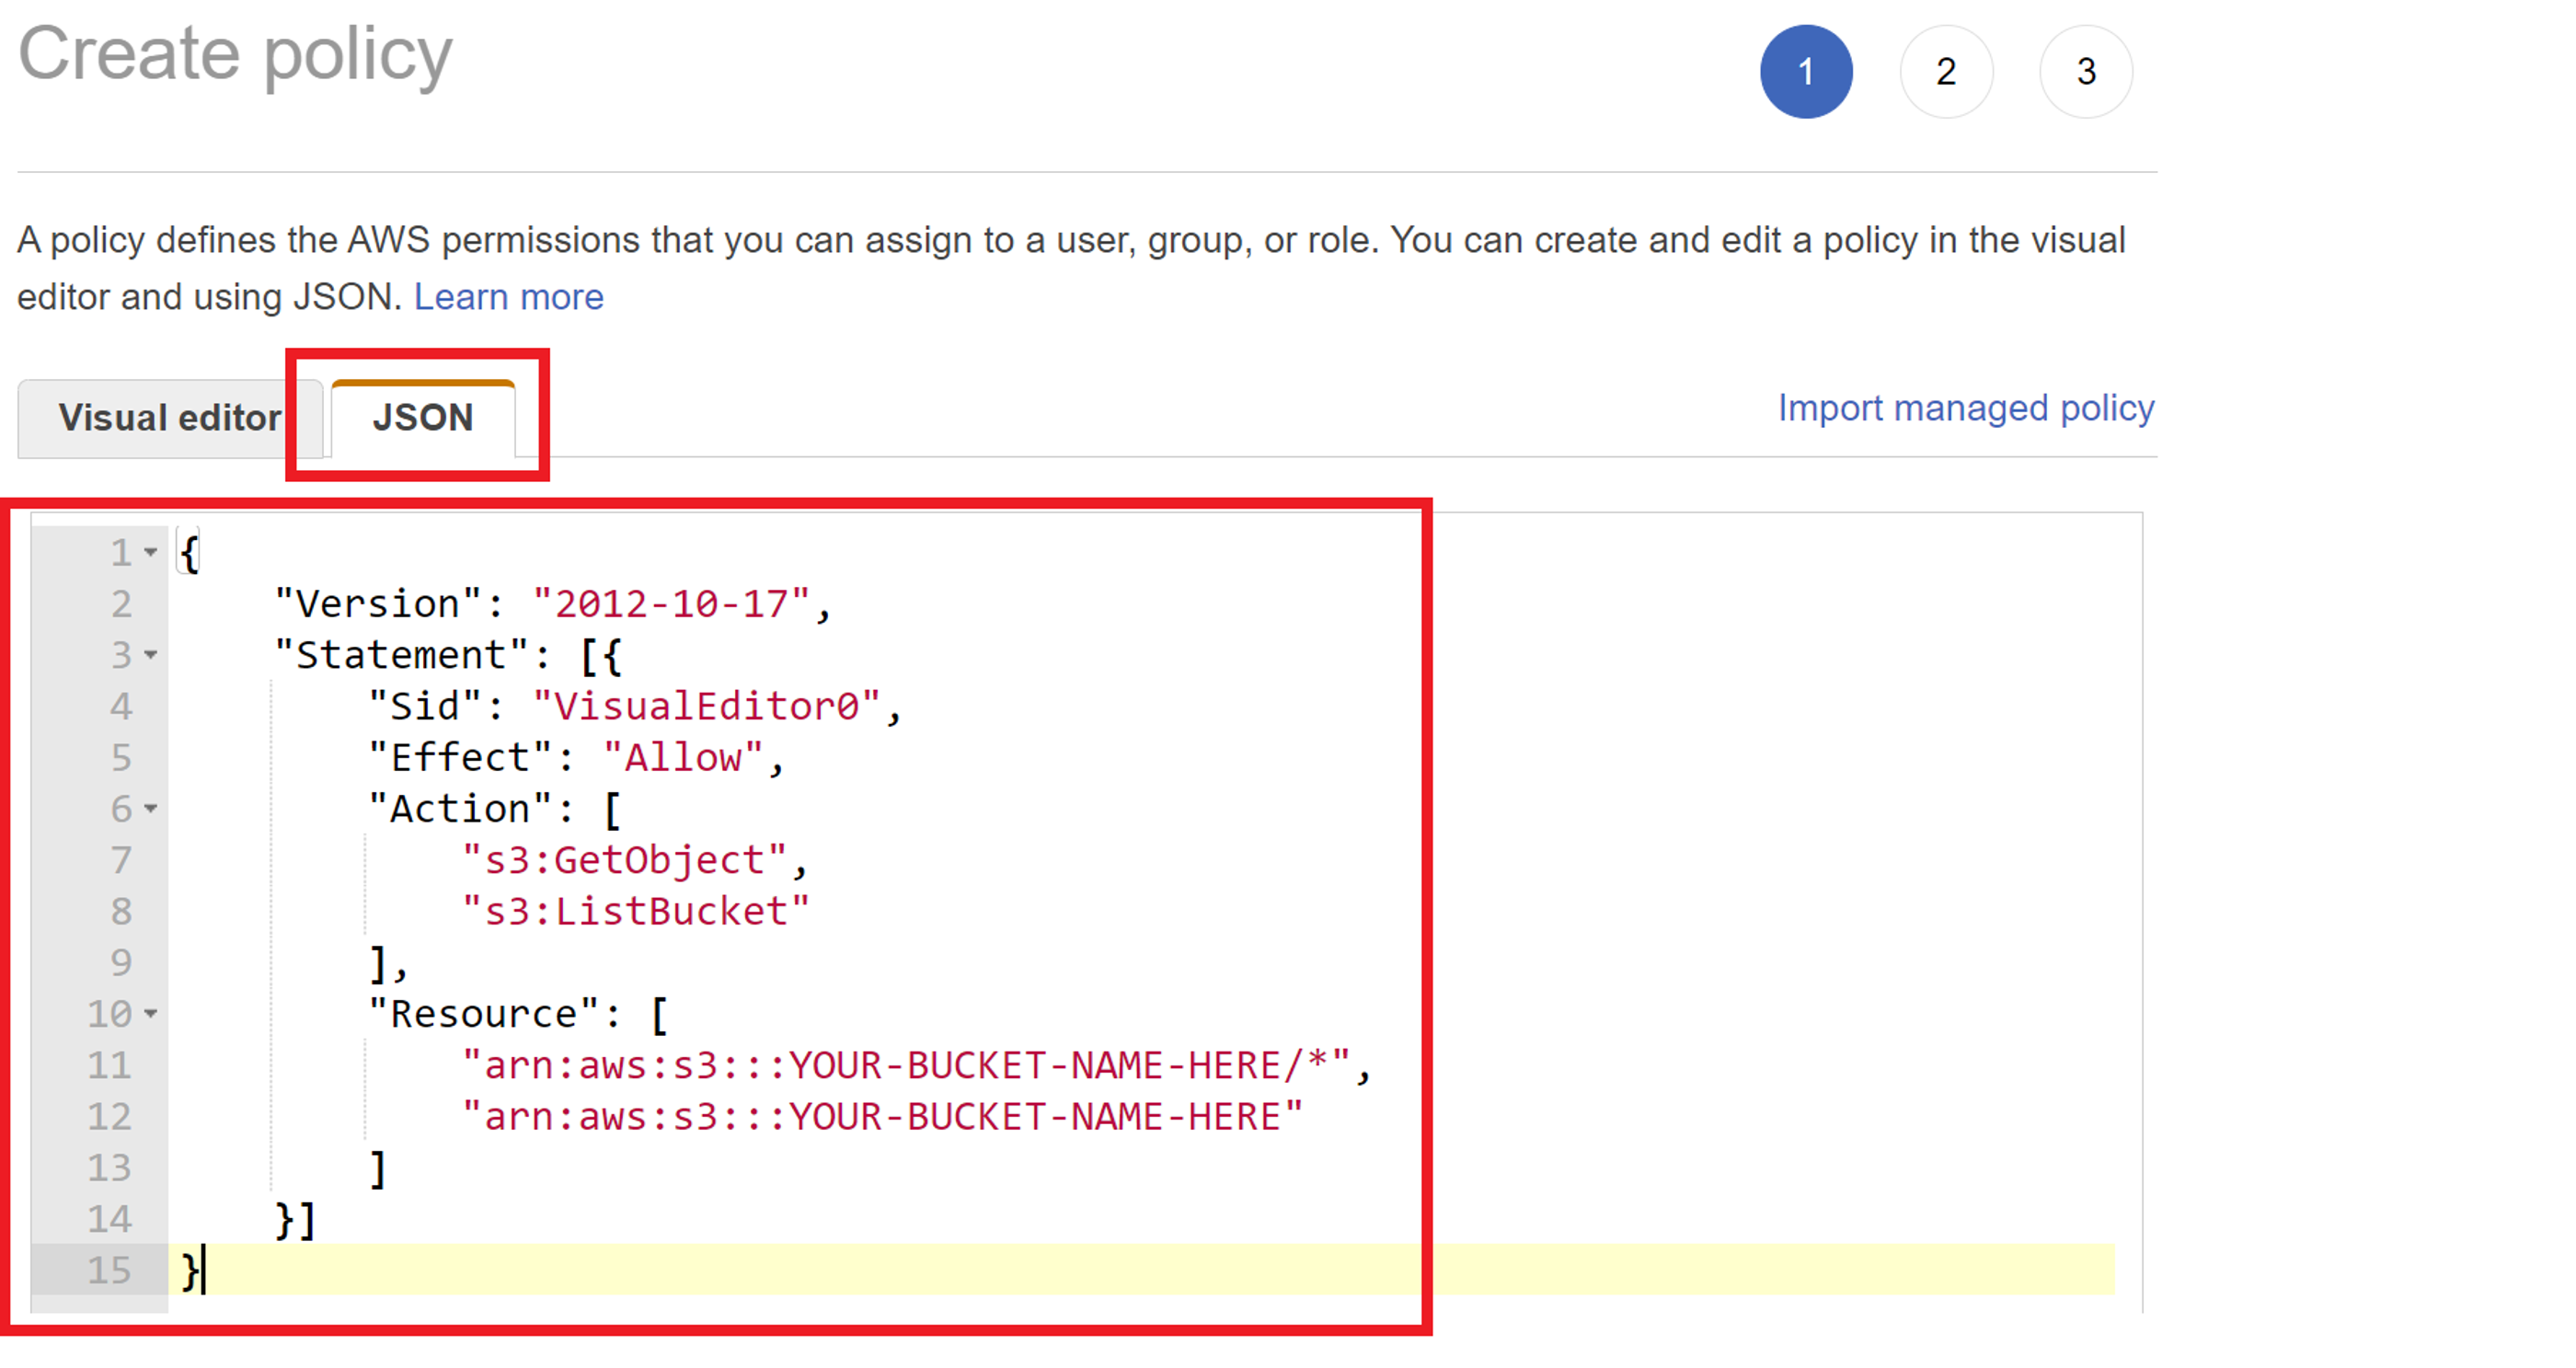Viewport: 2576px width, 1368px height.
Task: Click the "s3:ListBucket" action line
Action: [x=636, y=912]
